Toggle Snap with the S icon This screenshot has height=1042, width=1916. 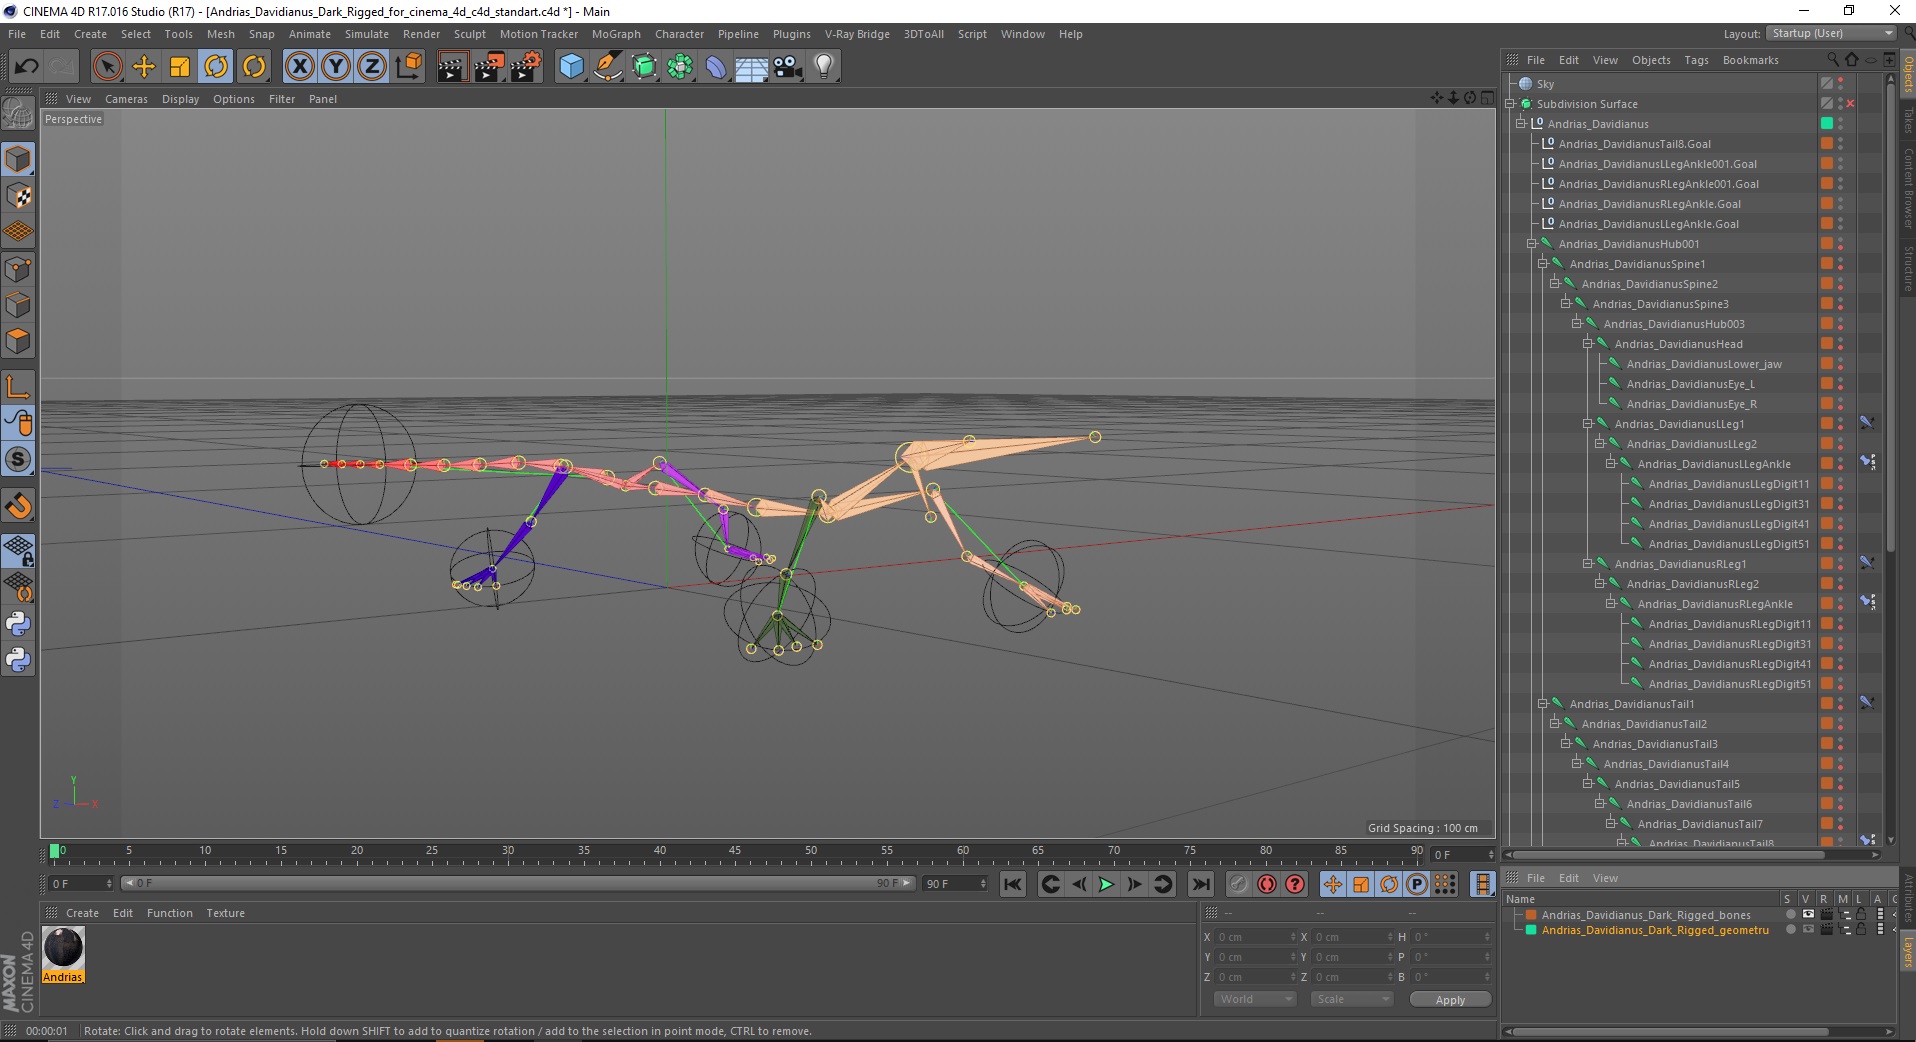point(18,459)
